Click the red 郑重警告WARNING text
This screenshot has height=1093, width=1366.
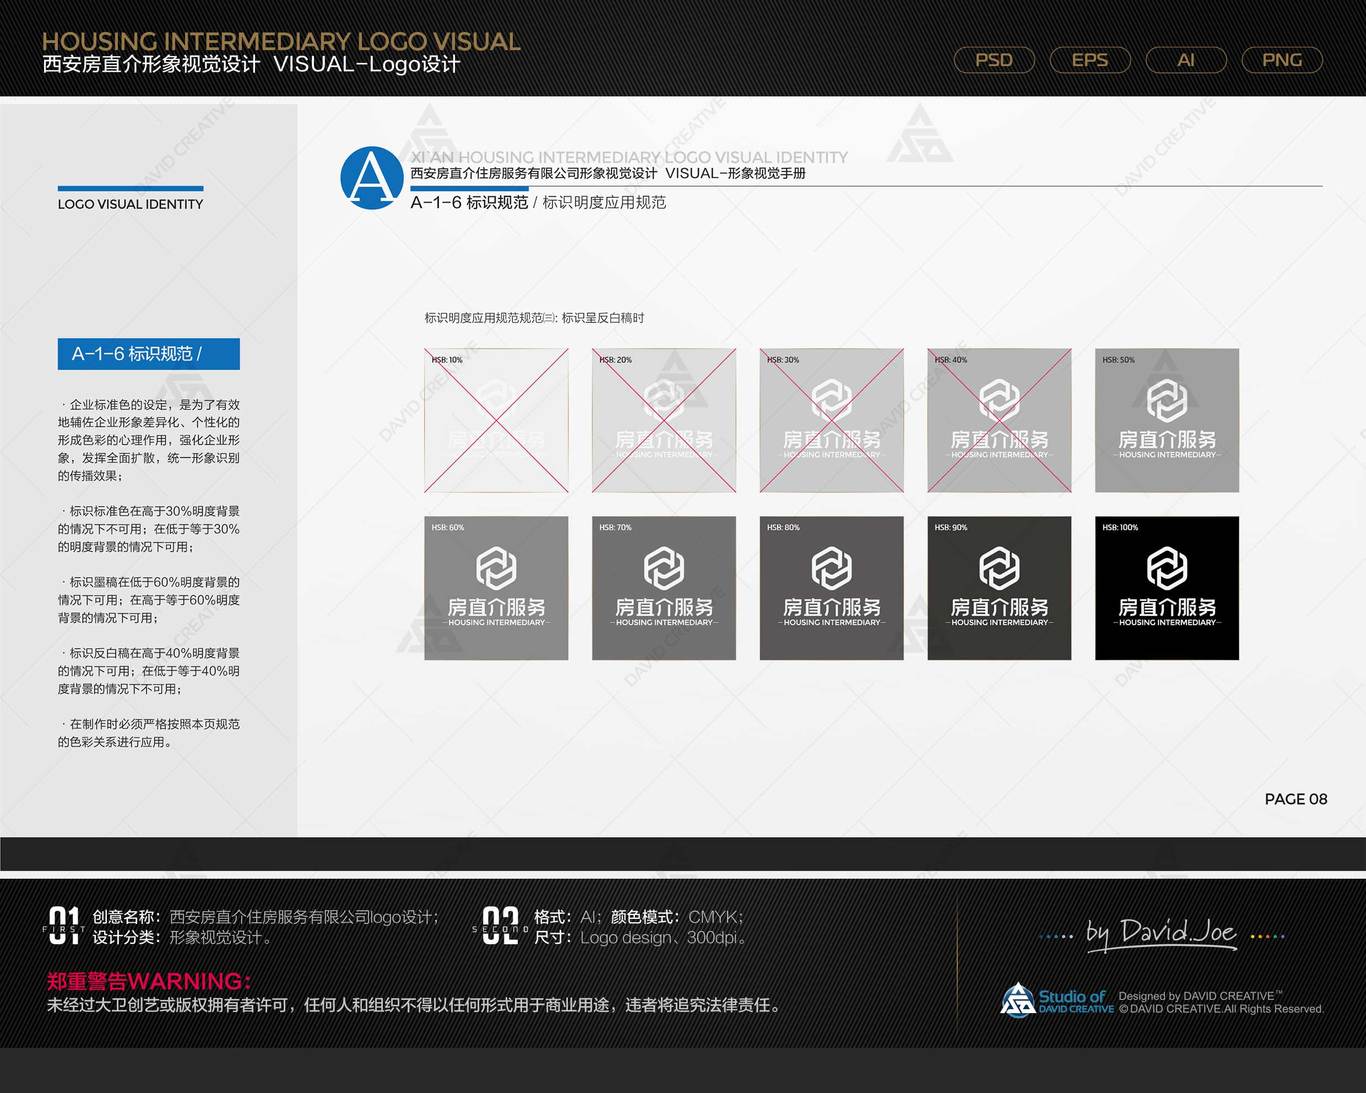pos(148,981)
